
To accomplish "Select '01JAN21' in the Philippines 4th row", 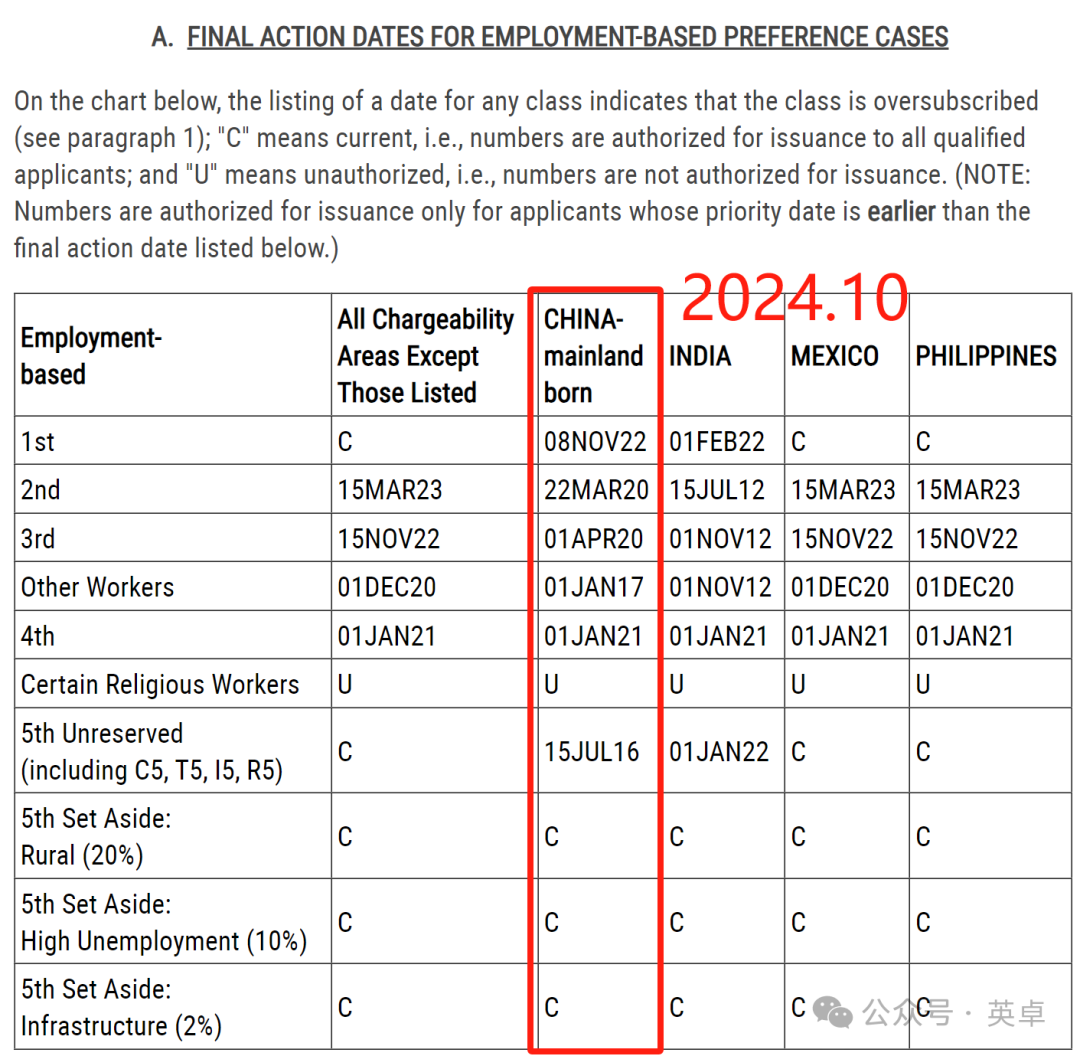I will [x=964, y=636].
